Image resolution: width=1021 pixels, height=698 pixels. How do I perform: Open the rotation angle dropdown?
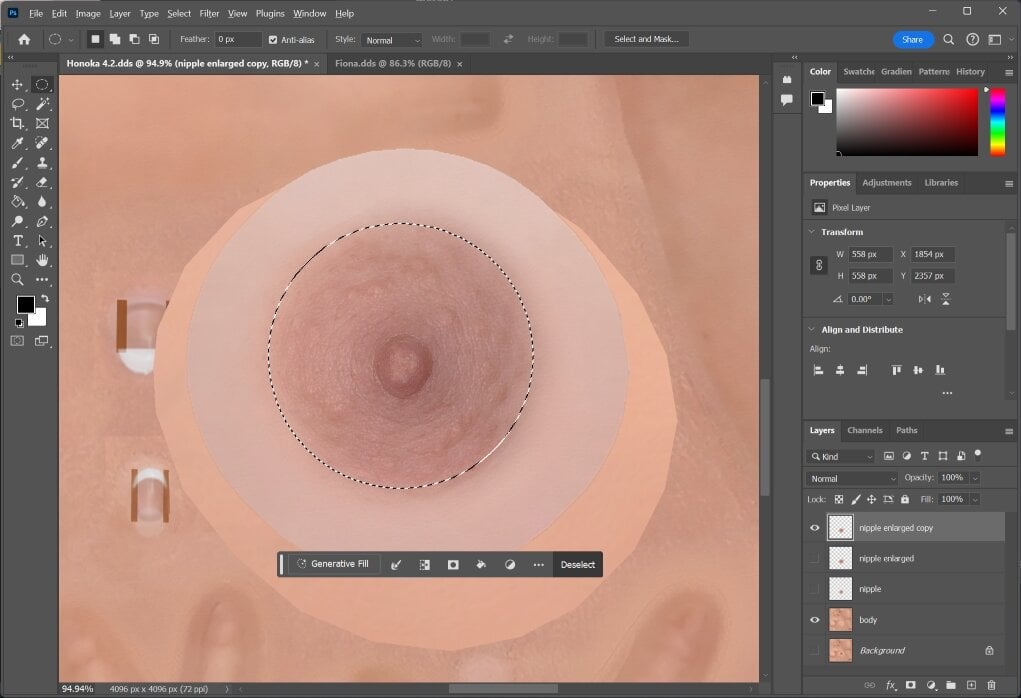tap(888, 300)
